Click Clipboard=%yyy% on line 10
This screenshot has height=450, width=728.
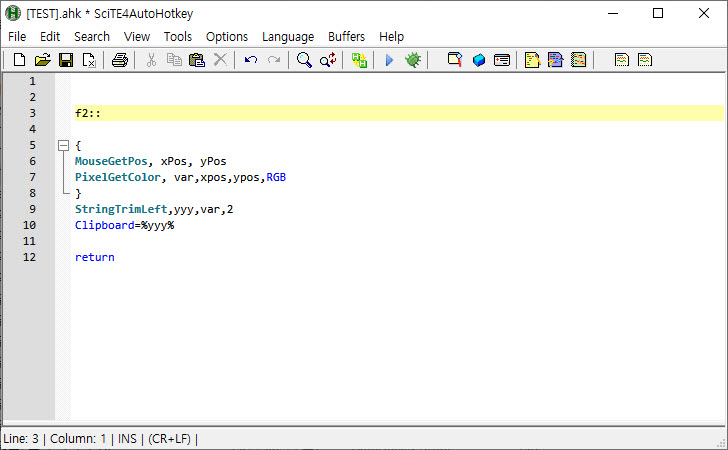click(x=124, y=225)
